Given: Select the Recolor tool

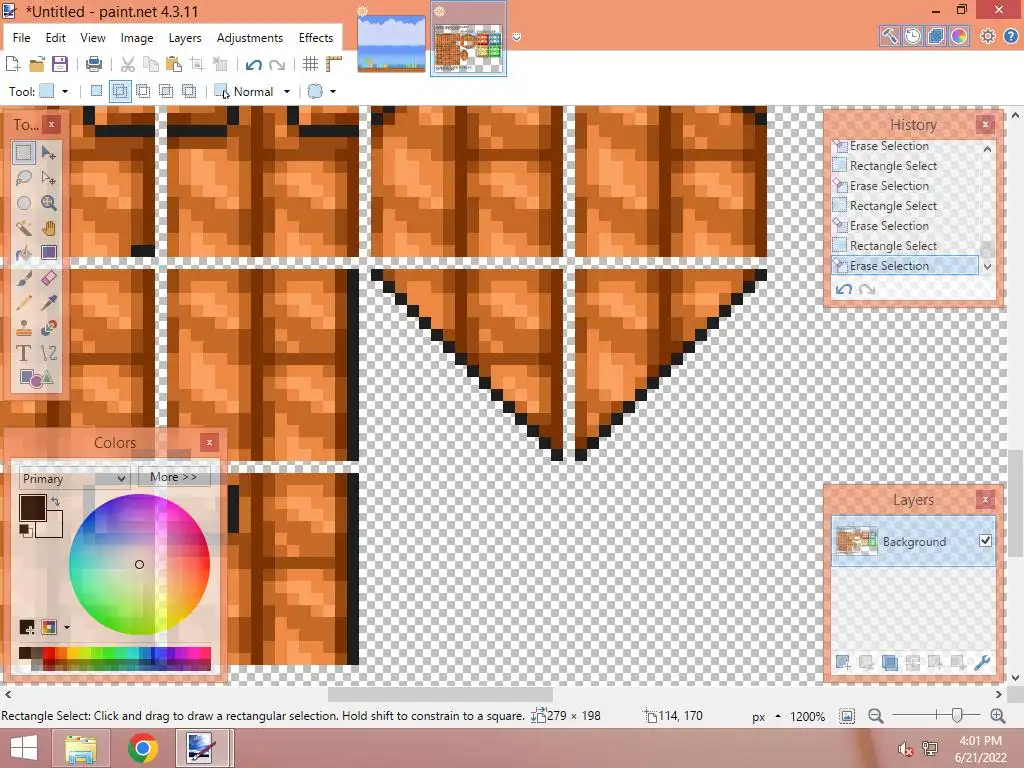Looking at the screenshot, I should pyautogui.click(x=49, y=328).
